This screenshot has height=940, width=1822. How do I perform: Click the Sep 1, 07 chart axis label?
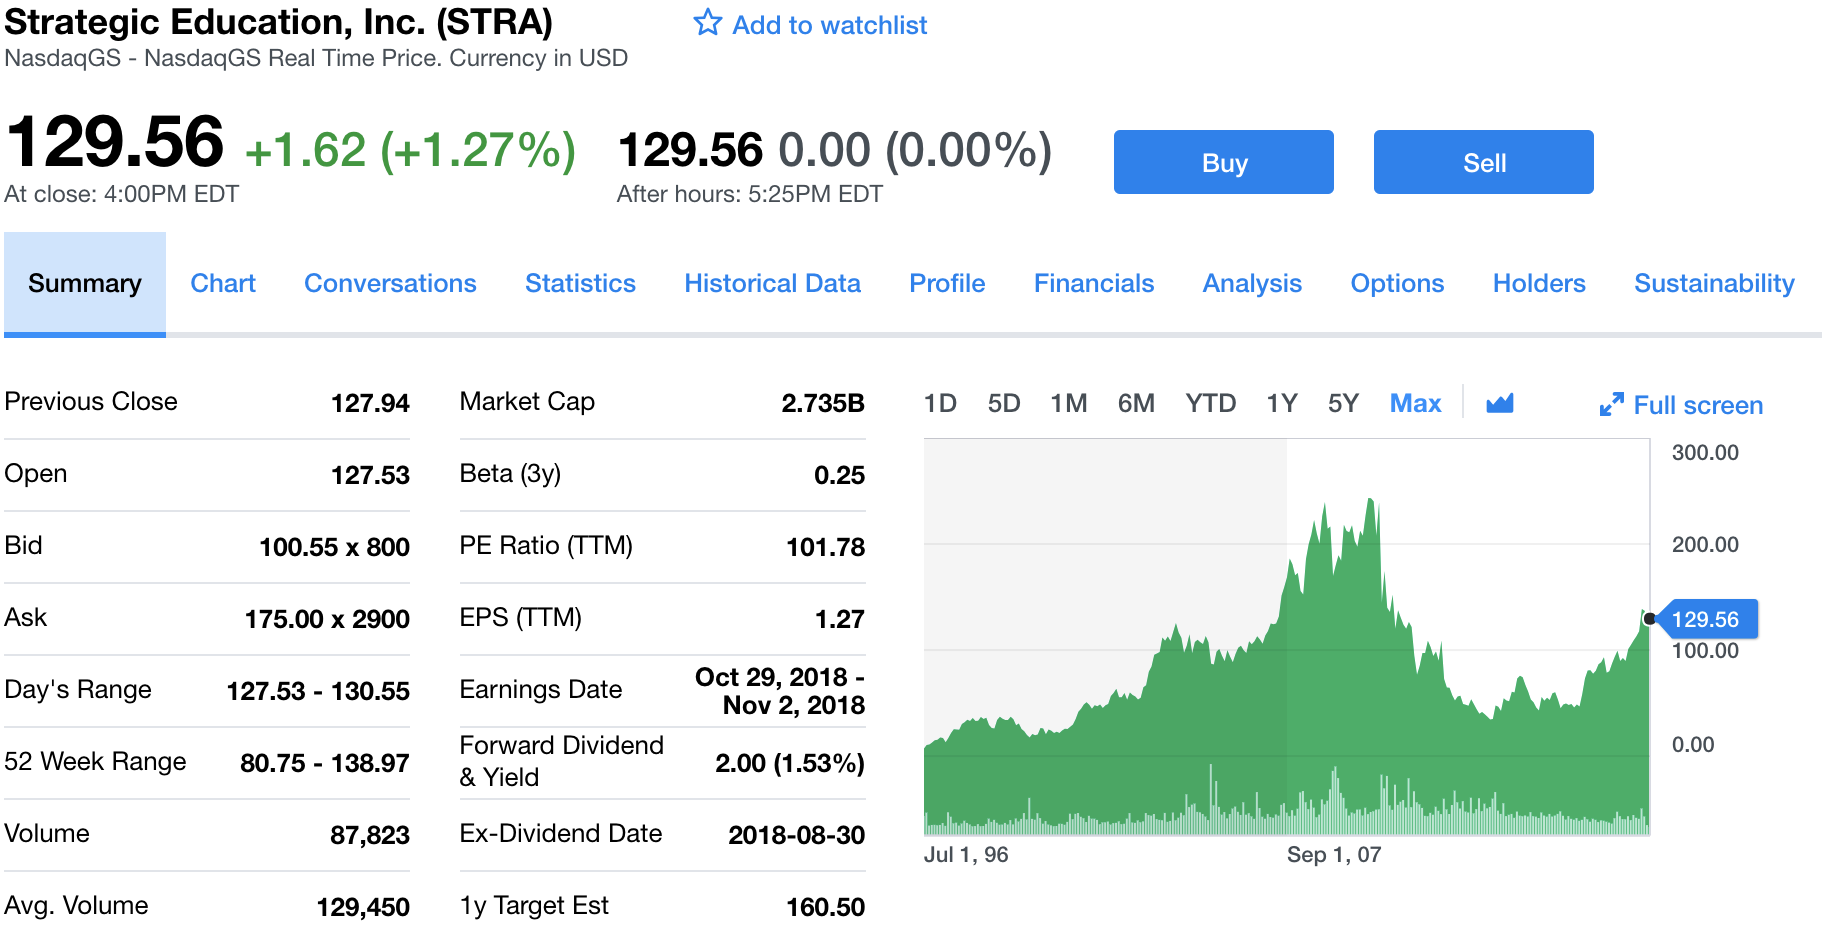(x=1333, y=855)
